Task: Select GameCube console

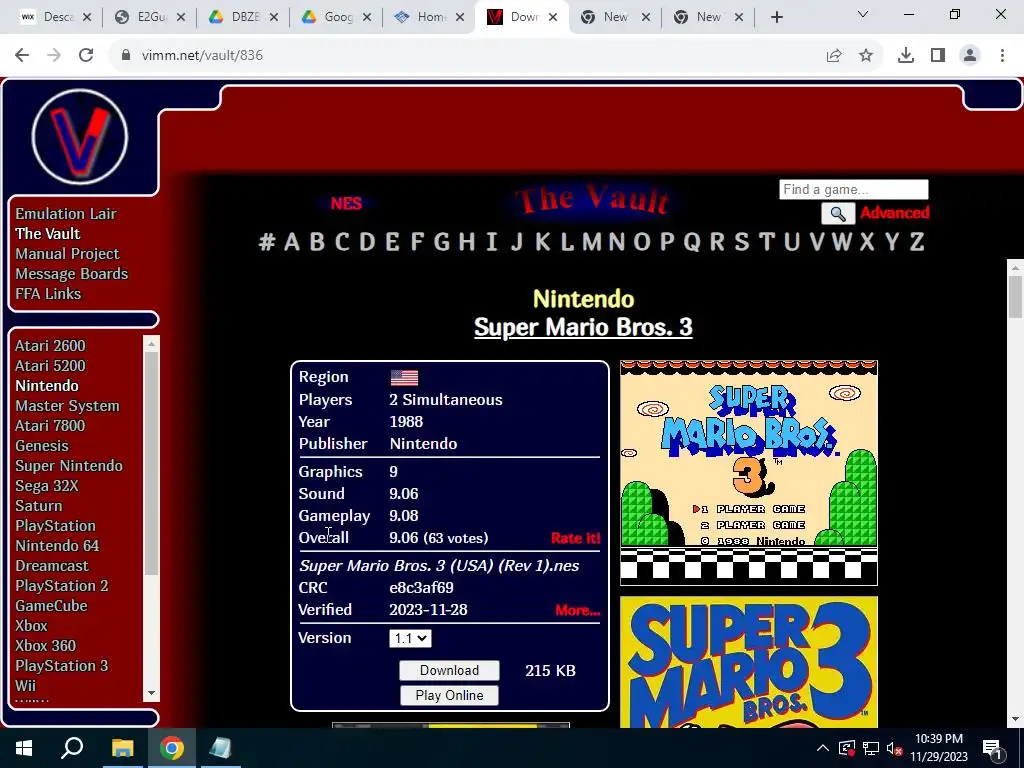Action: [x=51, y=606]
